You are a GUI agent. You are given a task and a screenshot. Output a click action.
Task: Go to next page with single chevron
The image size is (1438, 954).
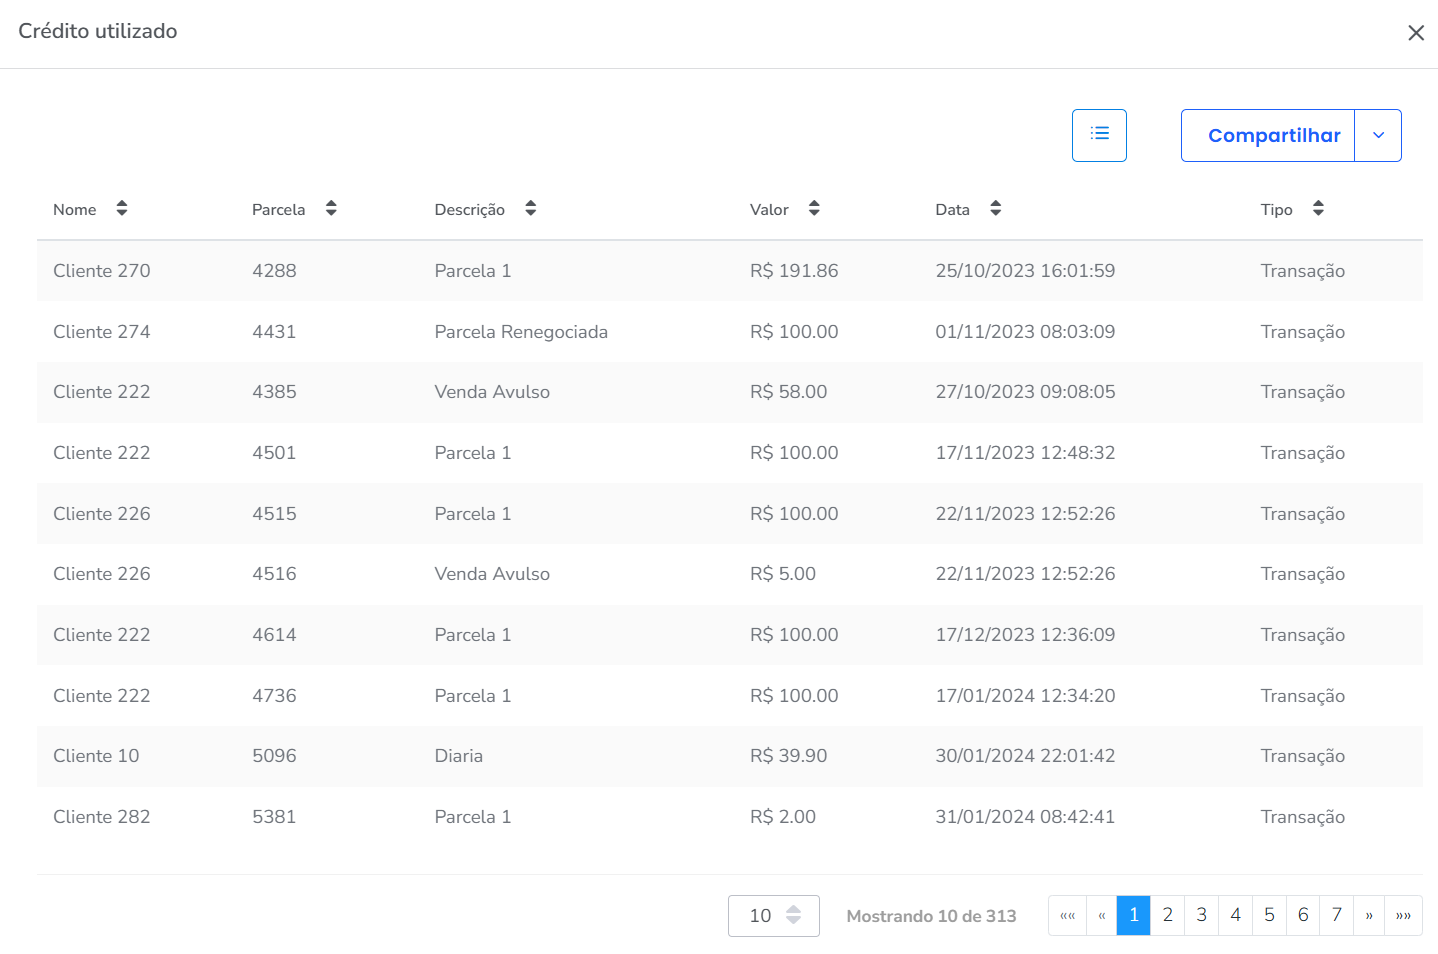pyautogui.click(x=1369, y=915)
